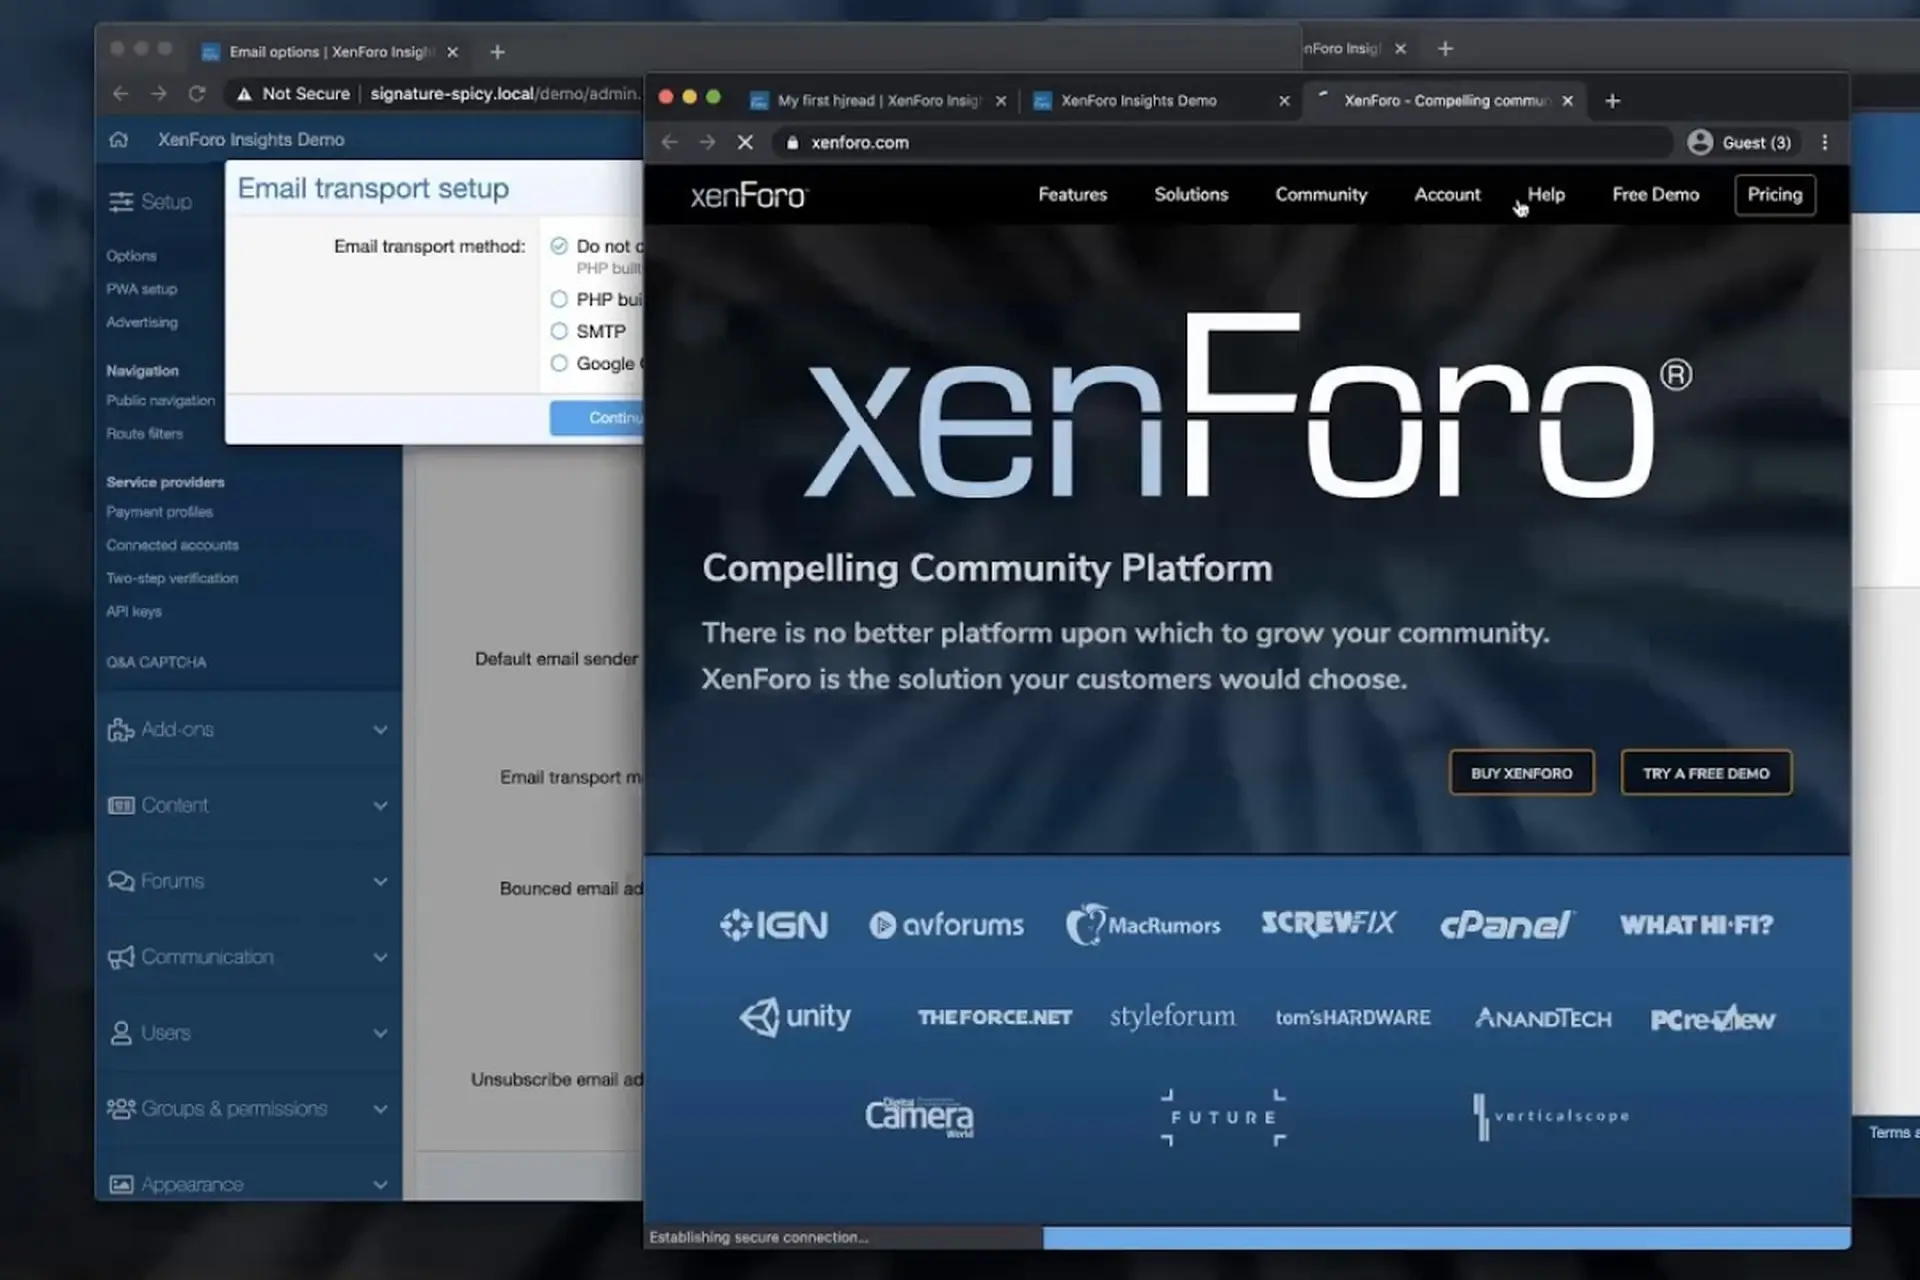The width and height of the screenshot is (1920, 1280).
Task: Stop loading the xenforo.com page
Action: pyautogui.click(x=745, y=143)
